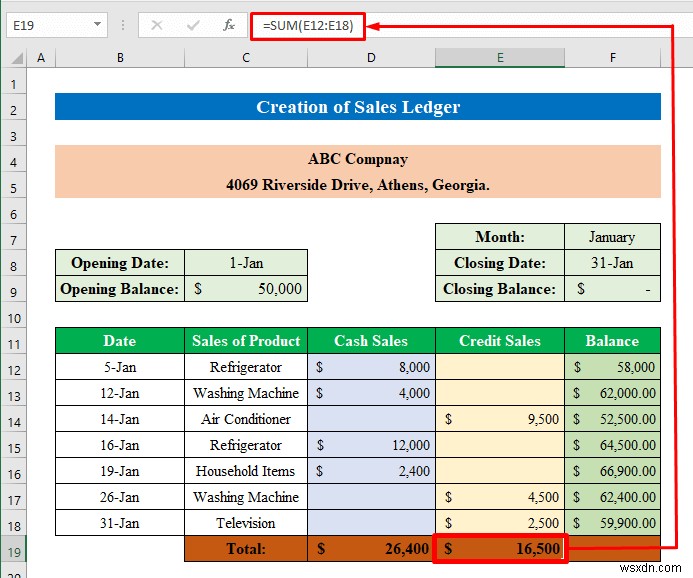Click the Cancel (X) formula bar icon

point(156,25)
